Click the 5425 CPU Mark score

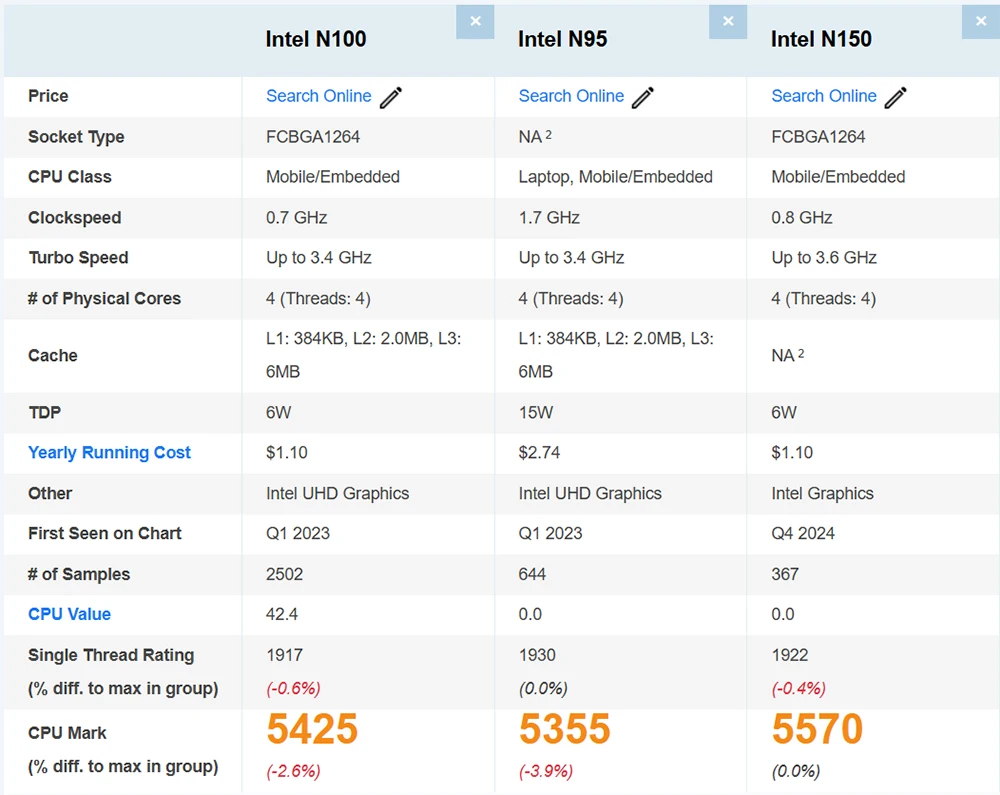click(x=312, y=729)
